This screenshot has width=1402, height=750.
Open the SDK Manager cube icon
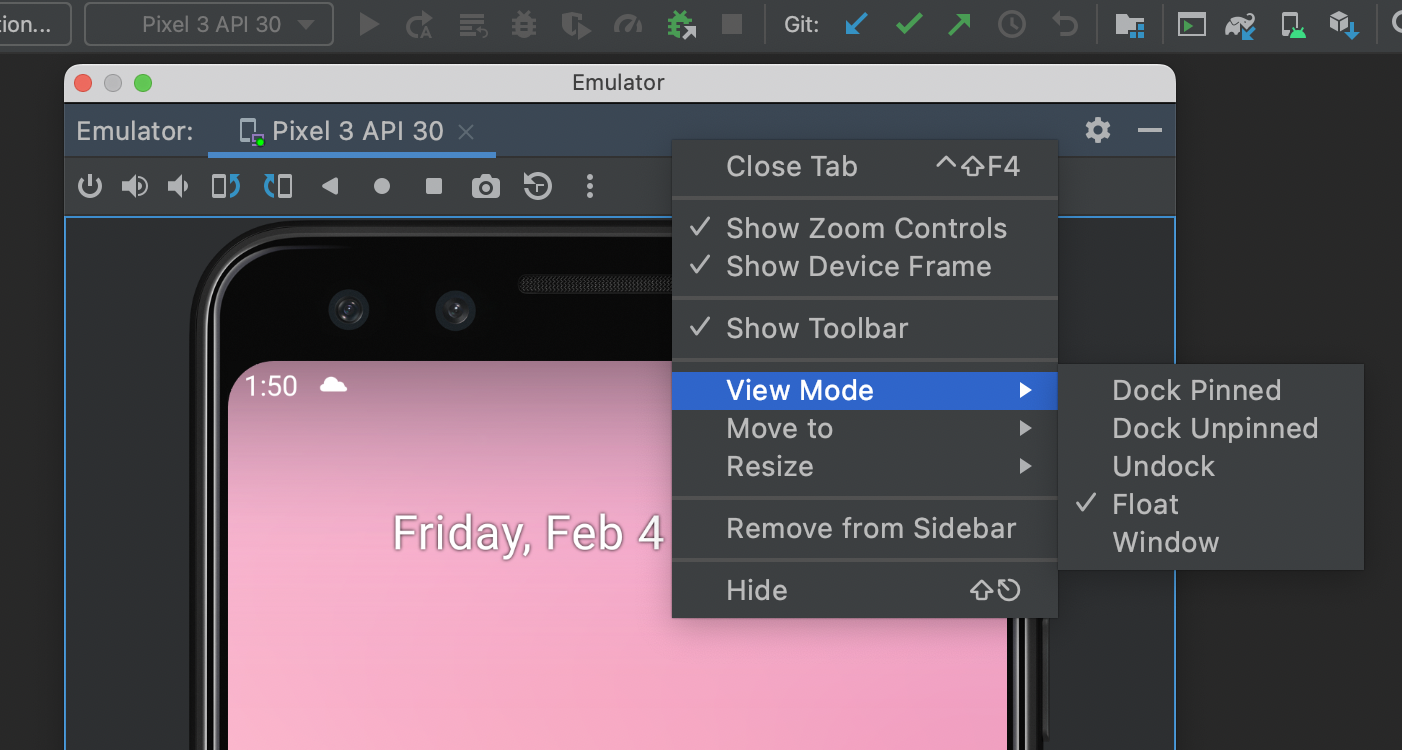pos(1343,24)
